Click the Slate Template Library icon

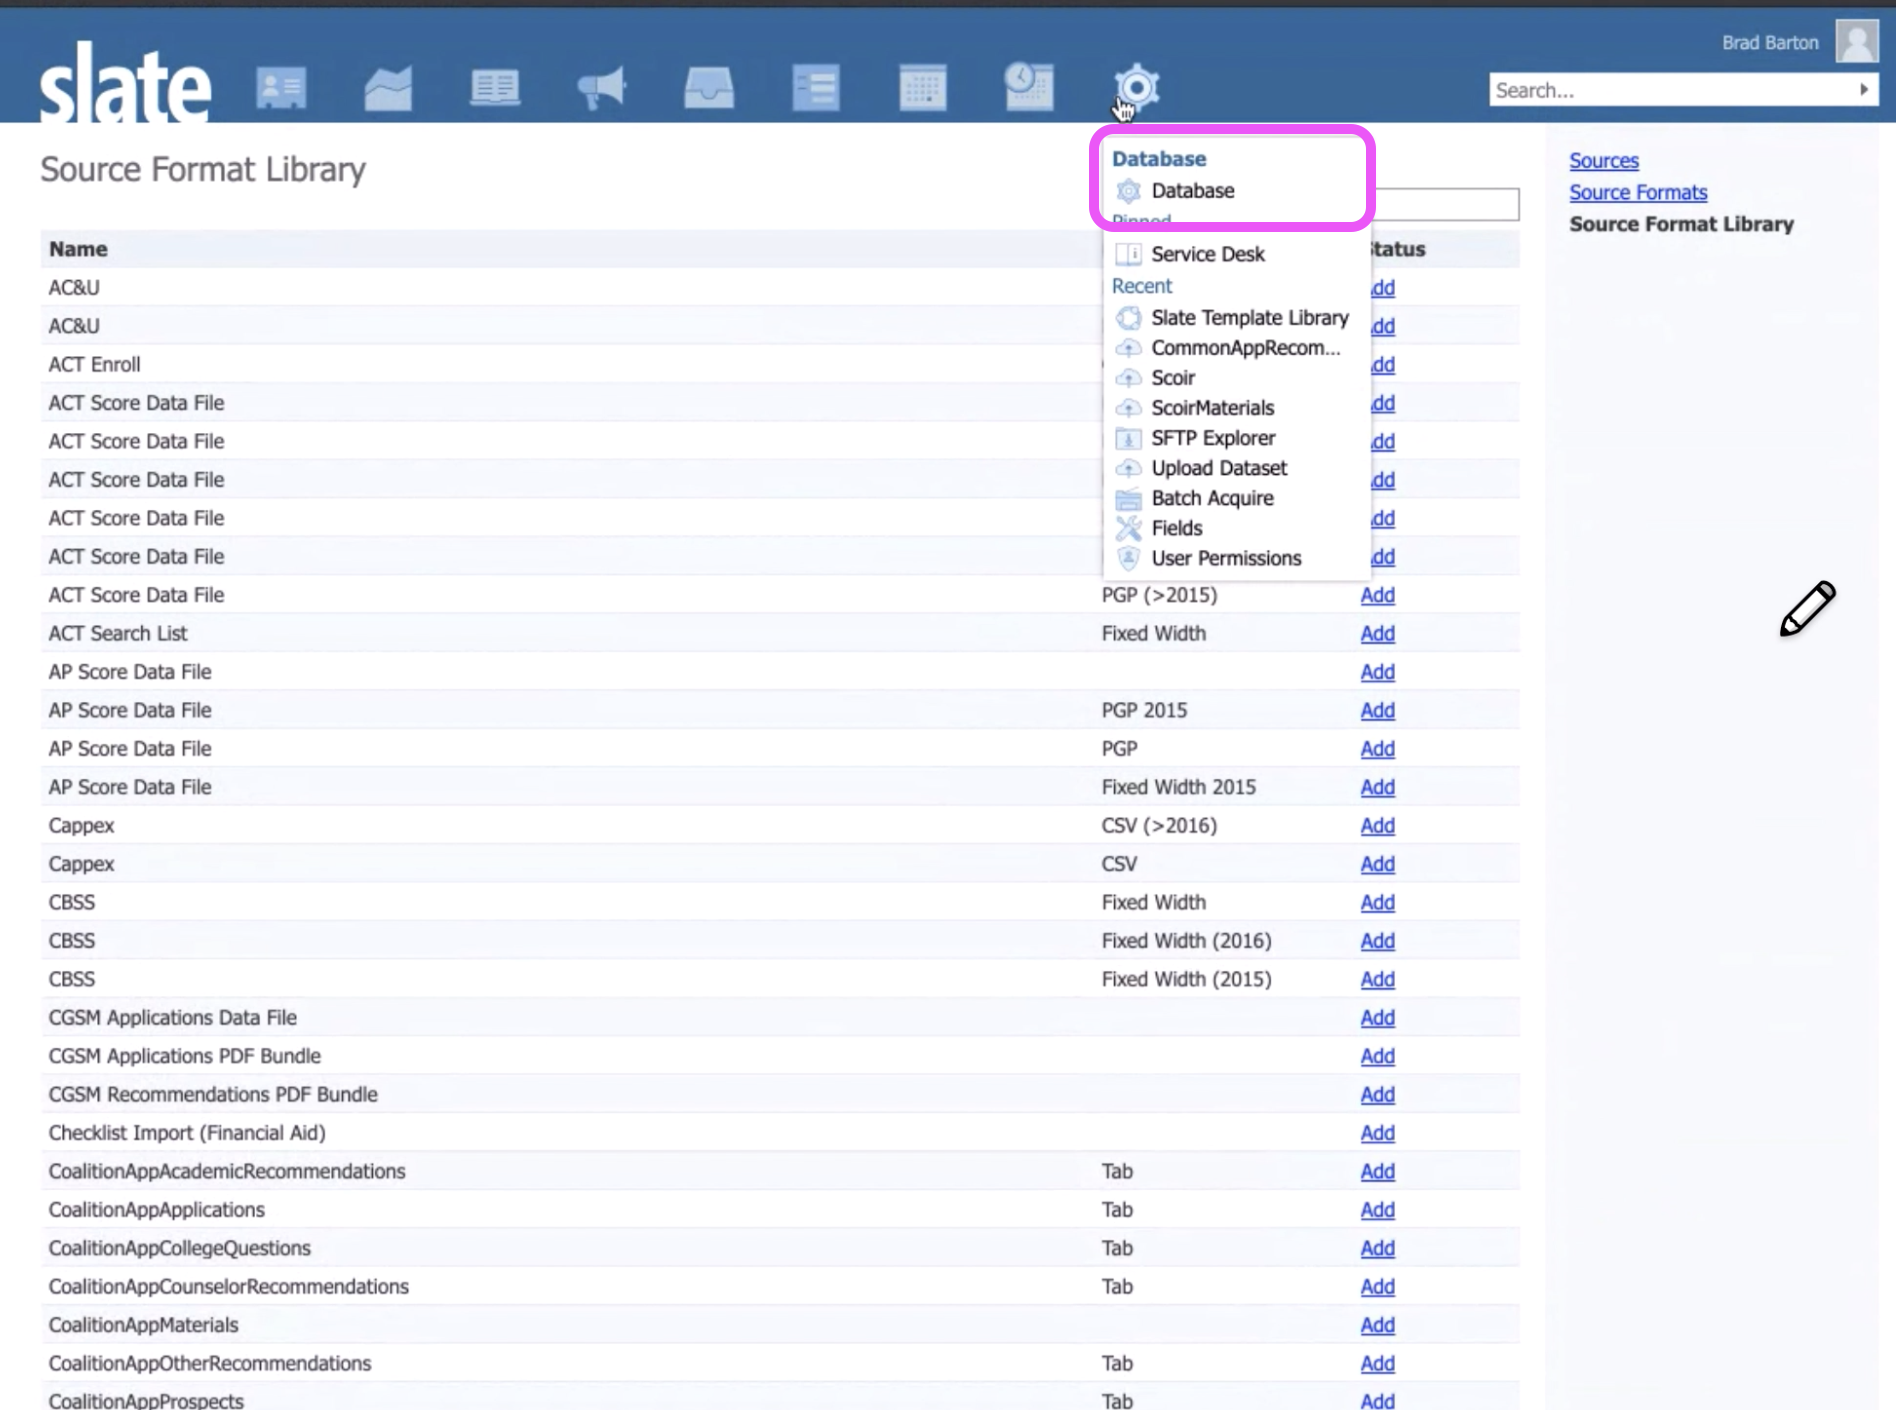click(1128, 318)
